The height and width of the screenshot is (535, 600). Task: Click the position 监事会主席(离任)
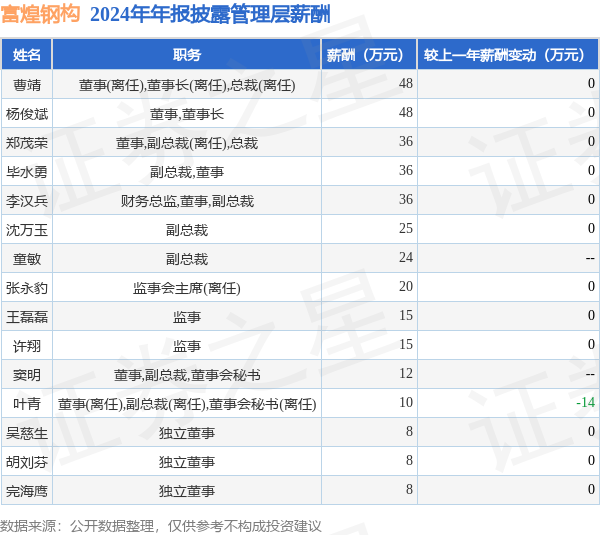click(x=187, y=288)
